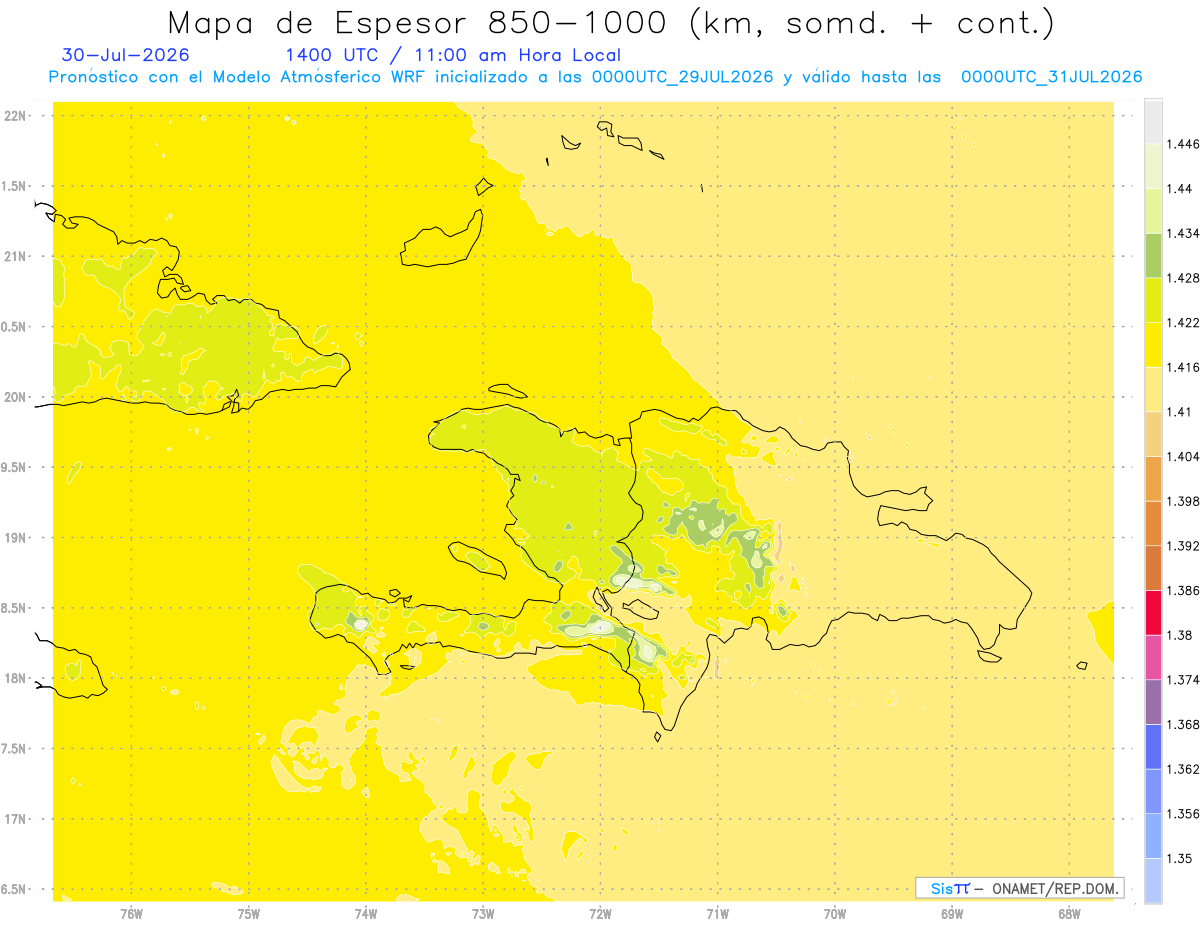This screenshot has width=1200, height=927.
Task: Select the red legend swatch between 1.38 and 1.386
Action: click(x=1153, y=612)
